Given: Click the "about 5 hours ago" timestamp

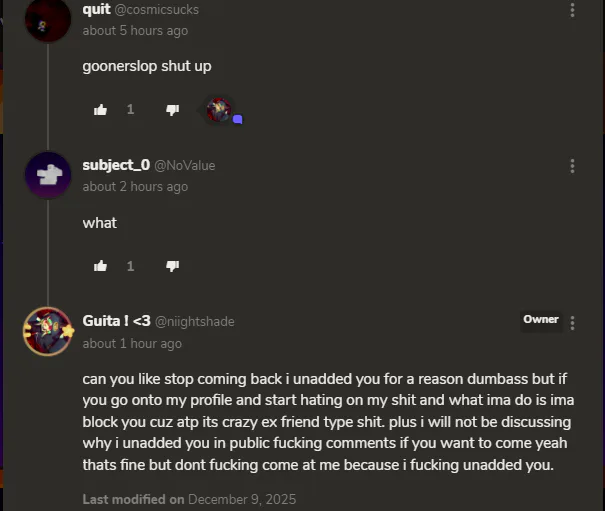Looking at the screenshot, I should coord(135,30).
